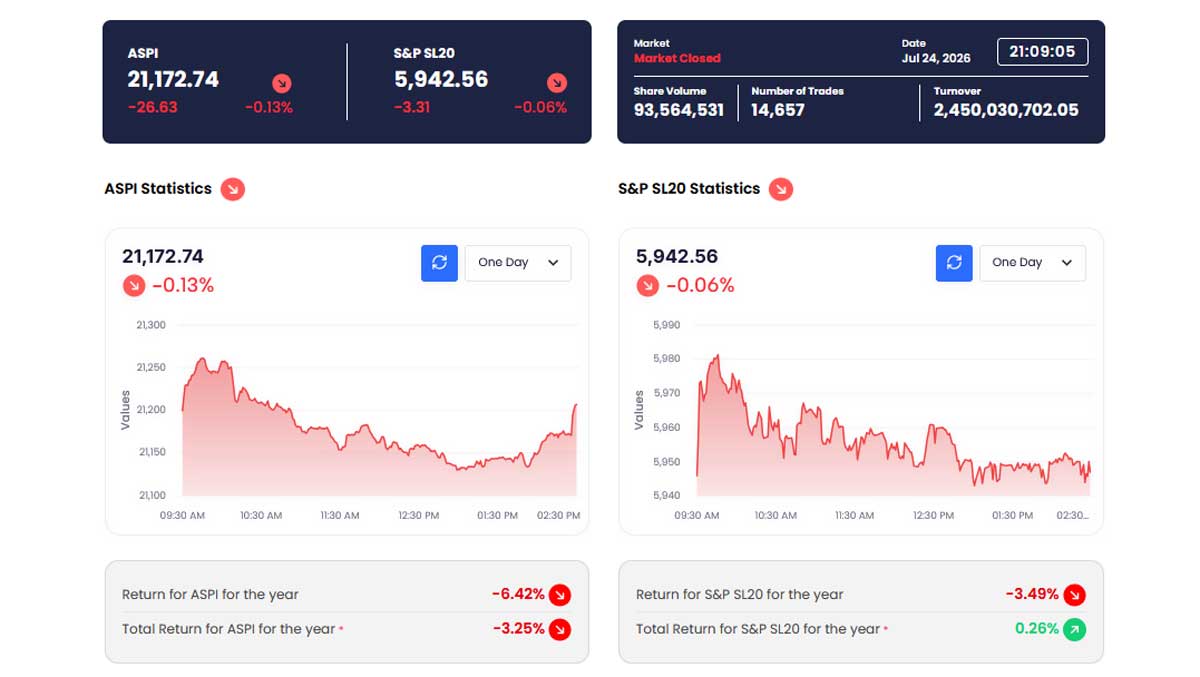Click Total Return for S&P SL20 for the year label
The height and width of the screenshot is (677, 1200).
pyautogui.click(x=758, y=630)
